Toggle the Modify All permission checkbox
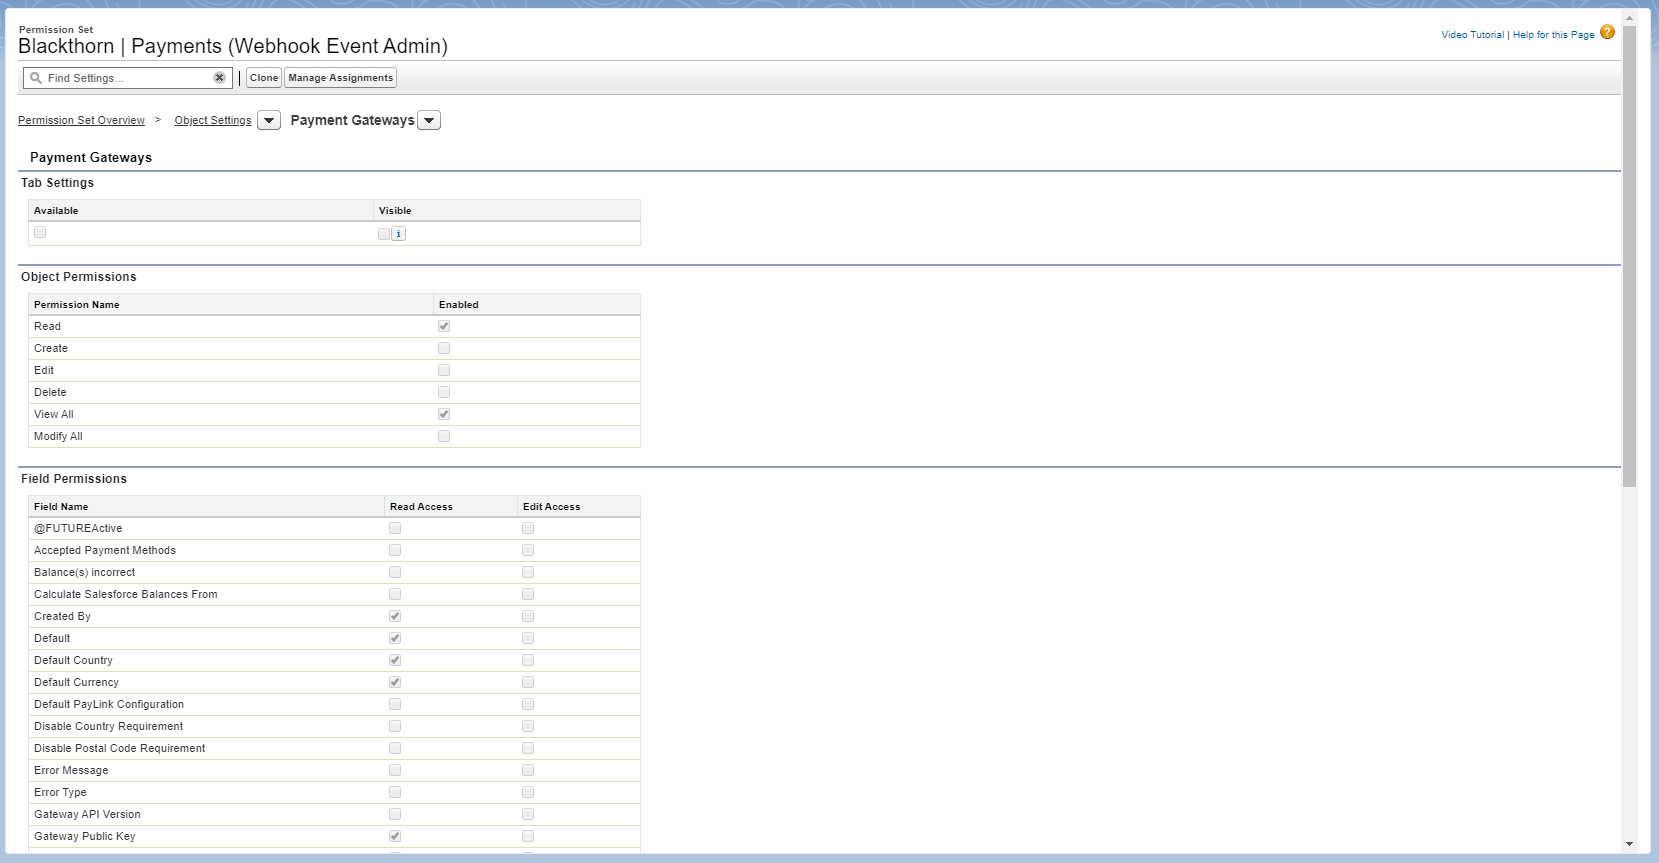Viewport: 1659px width, 863px height. (444, 436)
